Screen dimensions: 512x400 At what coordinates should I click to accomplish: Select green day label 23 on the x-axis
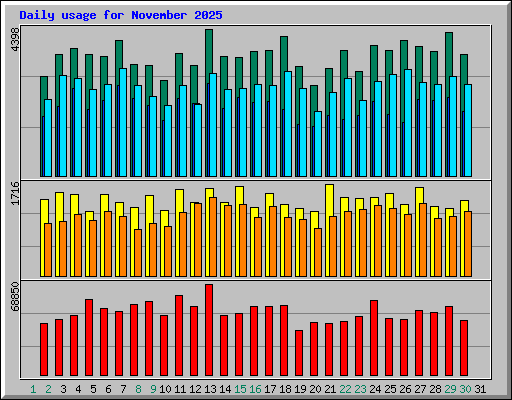click(x=360, y=389)
